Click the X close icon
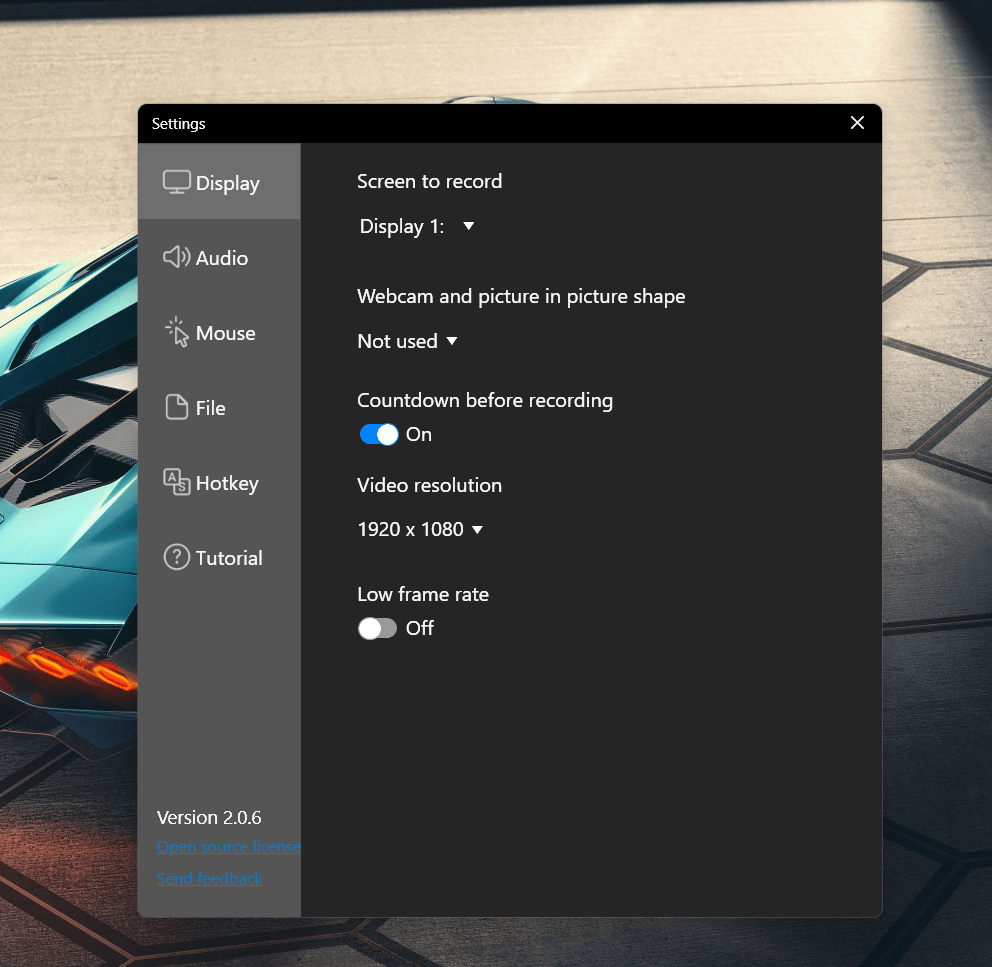The height and width of the screenshot is (967, 992). point(857,123)
